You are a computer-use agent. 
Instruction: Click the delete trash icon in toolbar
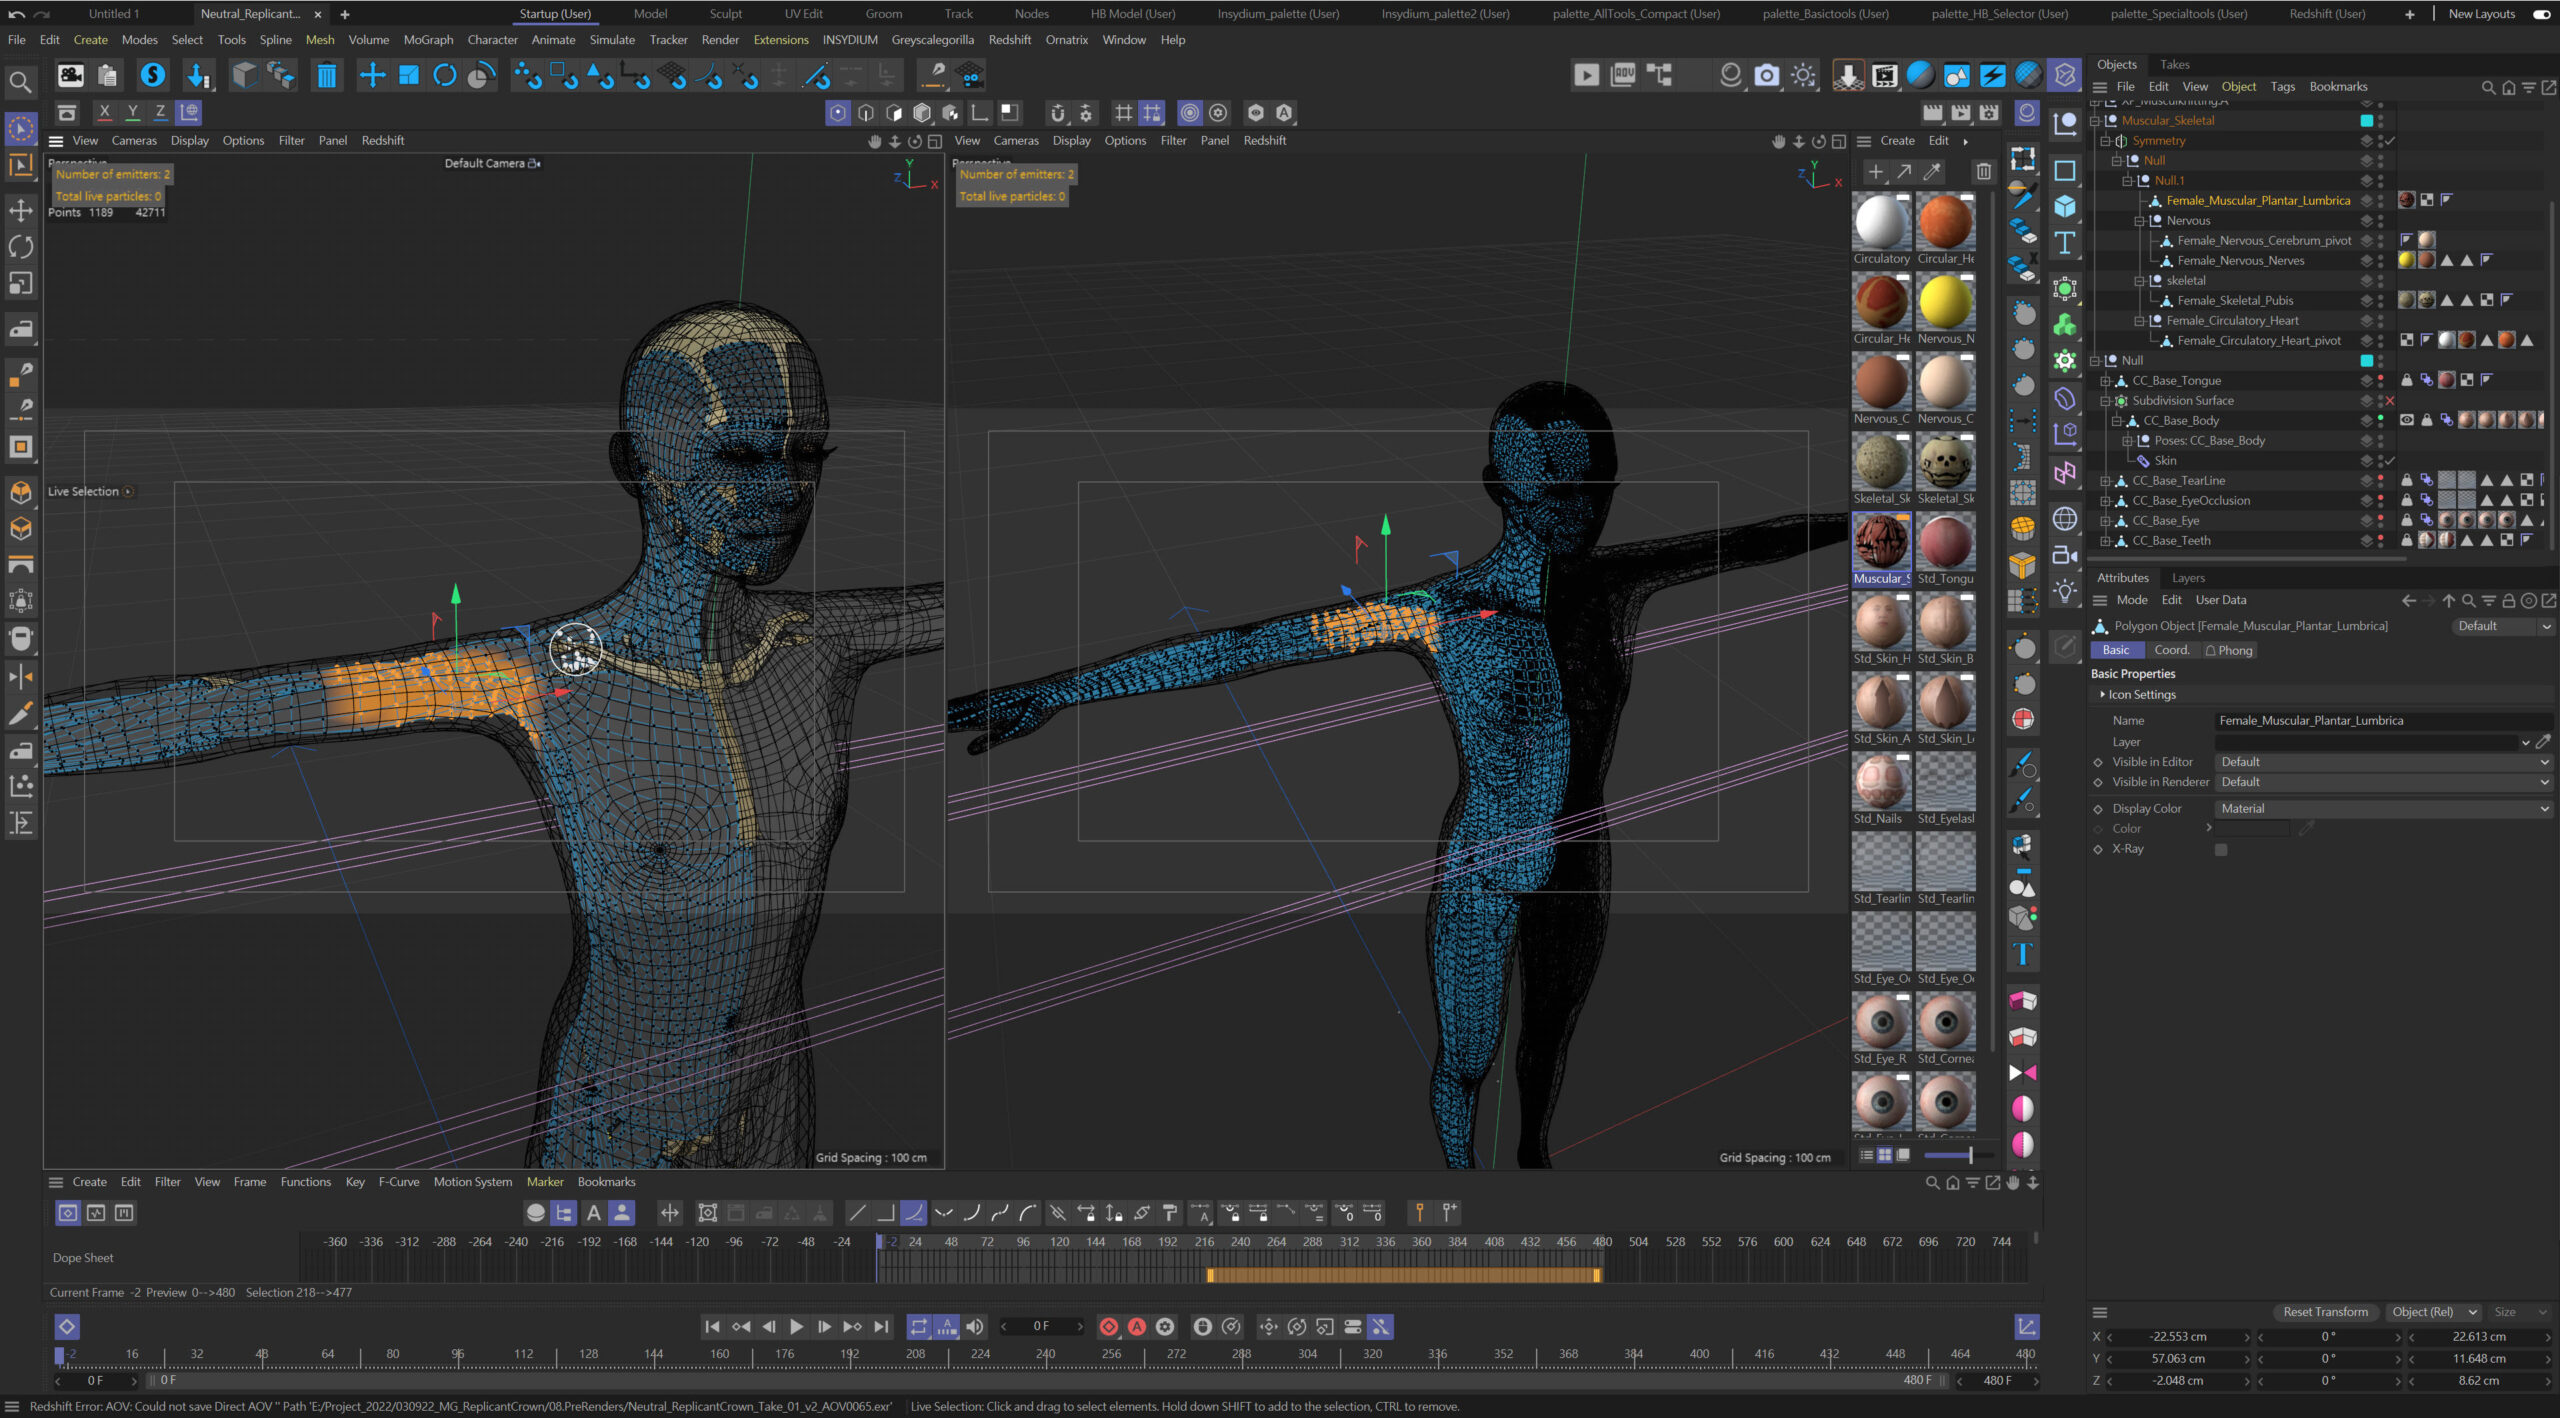click(326, 76)
